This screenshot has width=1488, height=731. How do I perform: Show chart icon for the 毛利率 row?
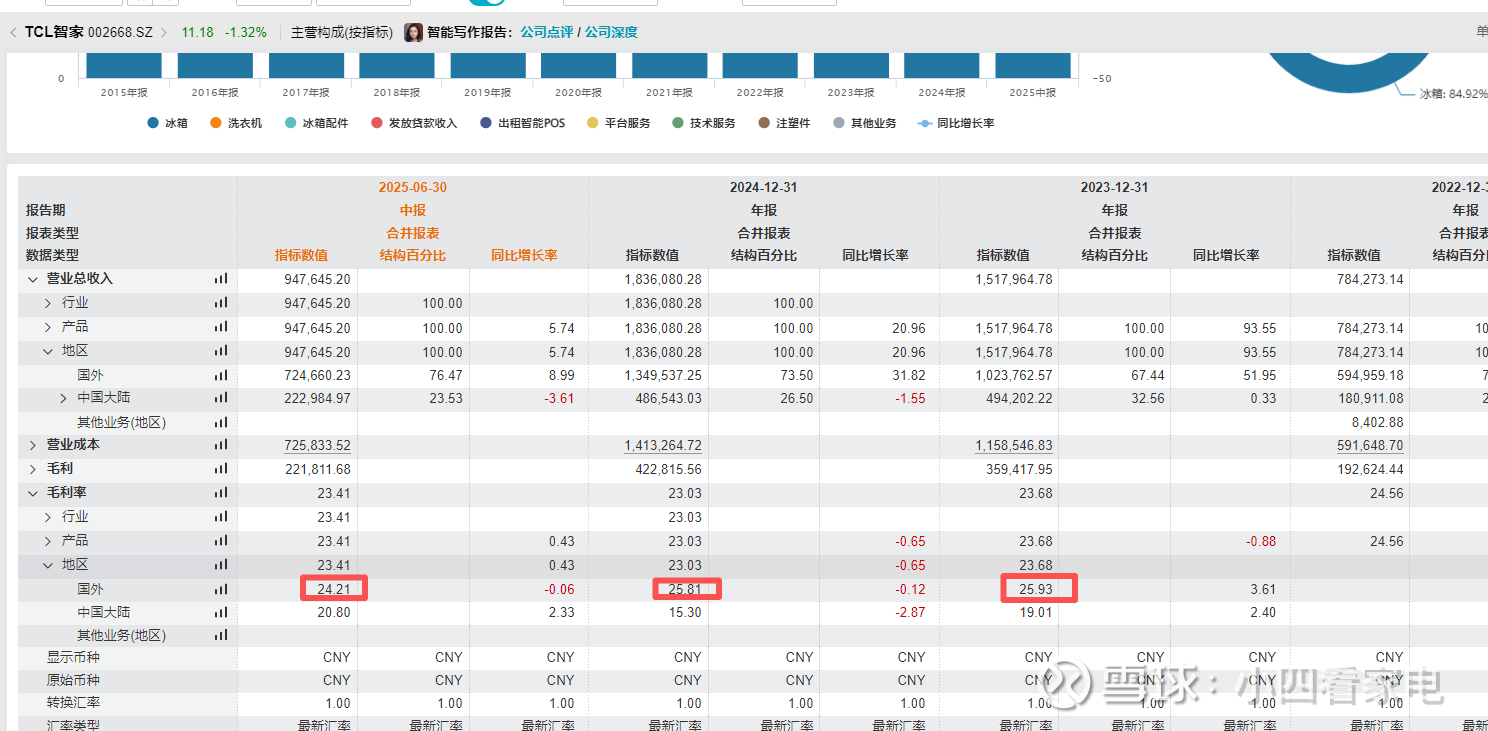221,493
